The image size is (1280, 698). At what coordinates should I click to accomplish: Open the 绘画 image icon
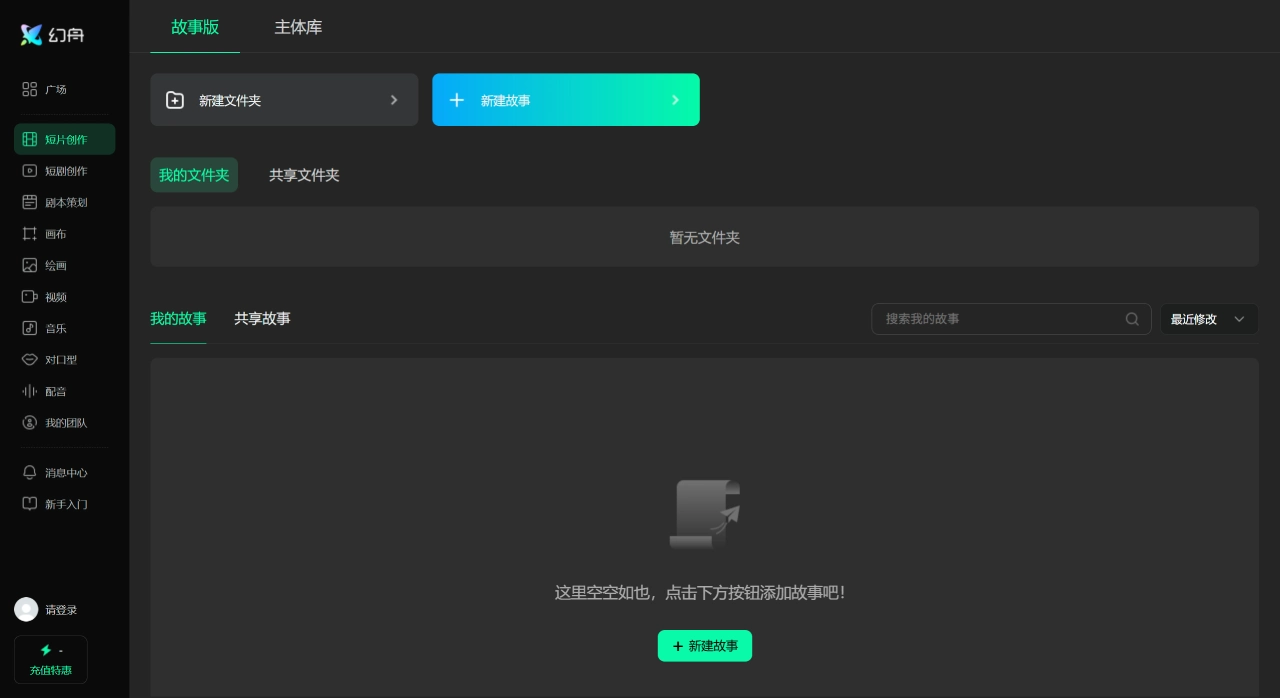coord(30,265)
